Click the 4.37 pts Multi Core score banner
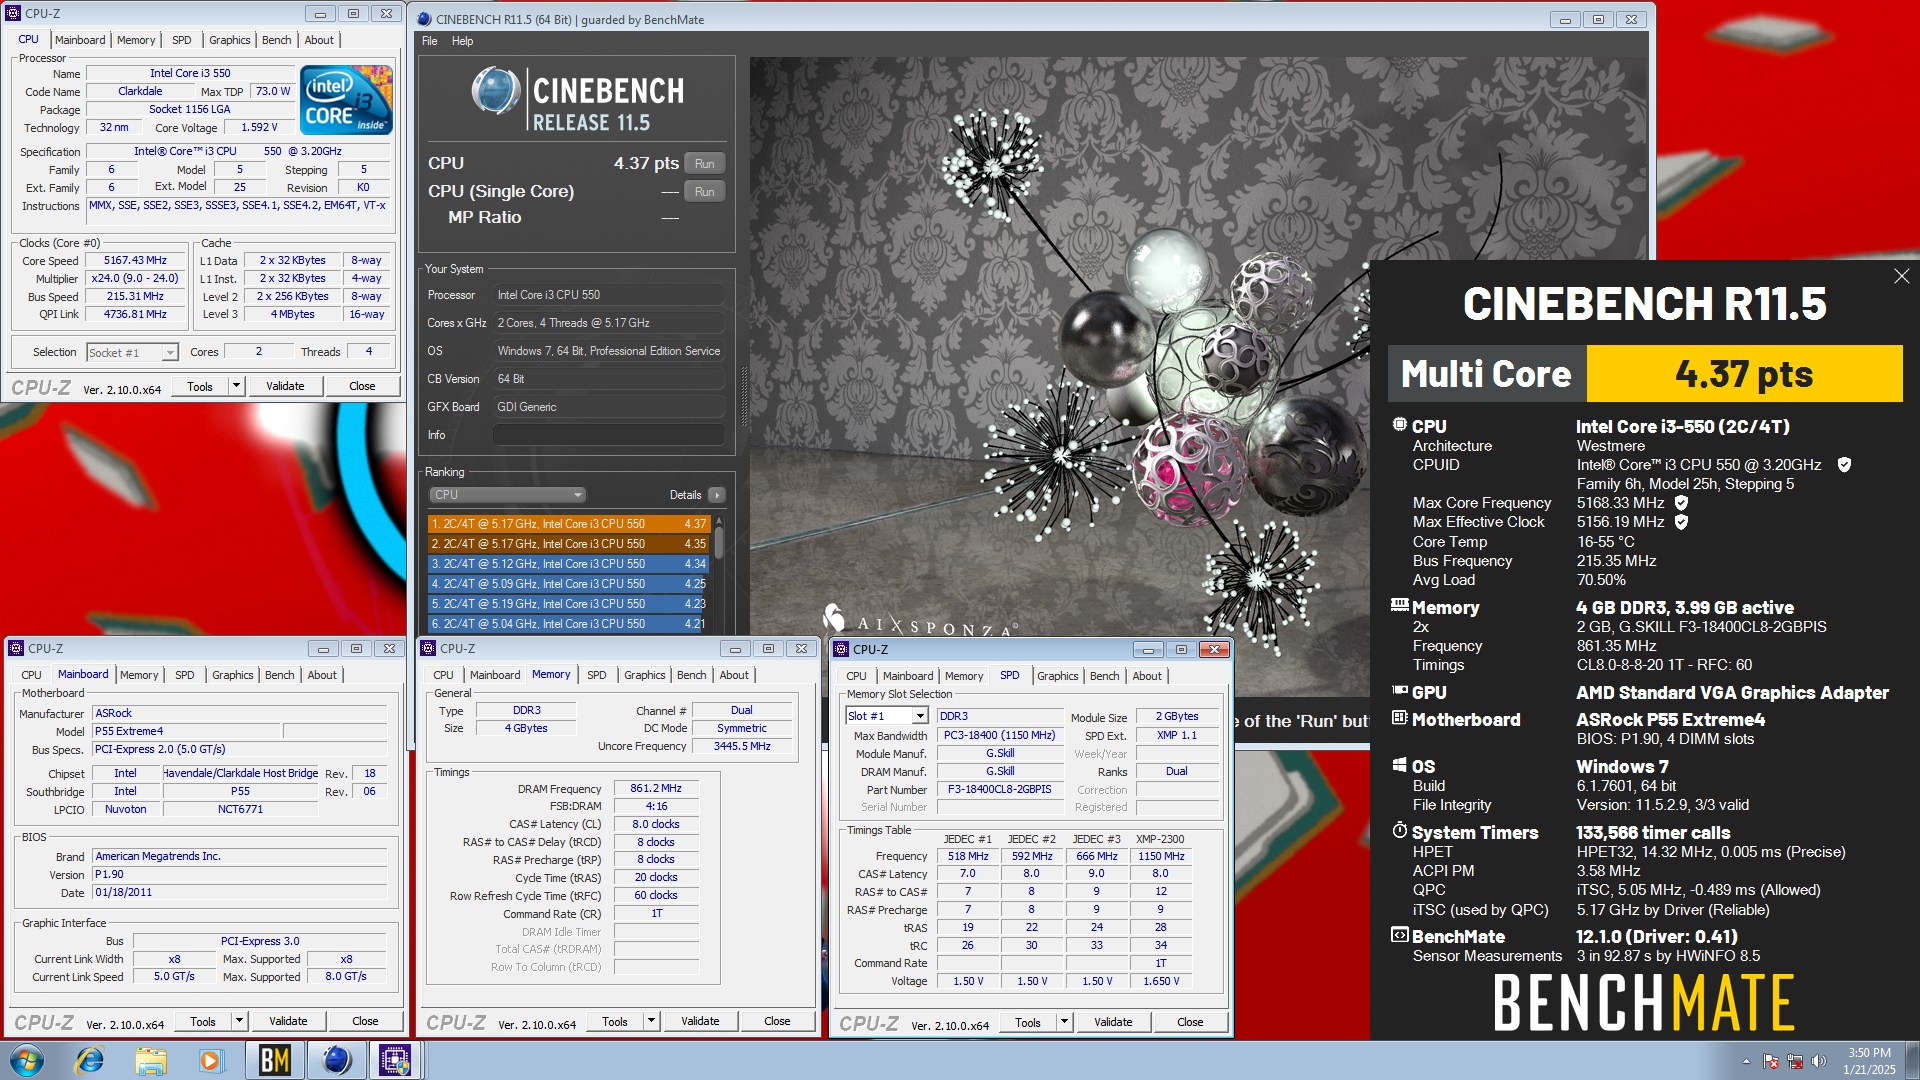This screenshot has height=1080, width=1920. (x=1744, y=374)
